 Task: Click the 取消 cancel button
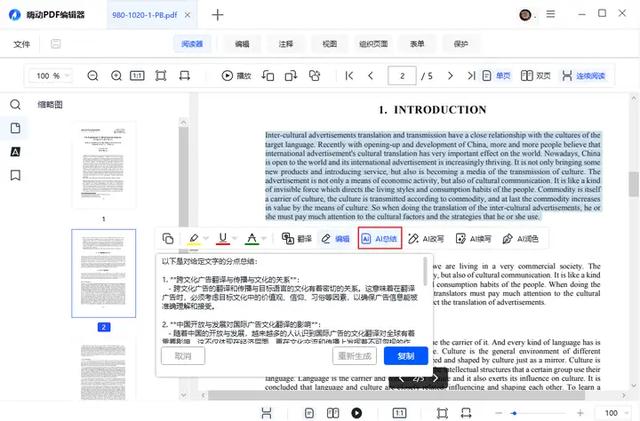[x=183, y=356]
